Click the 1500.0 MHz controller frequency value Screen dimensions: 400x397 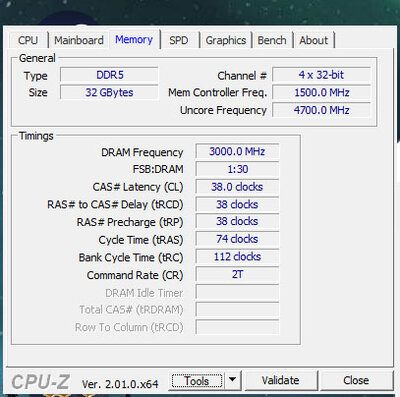[x=321, y=92]
